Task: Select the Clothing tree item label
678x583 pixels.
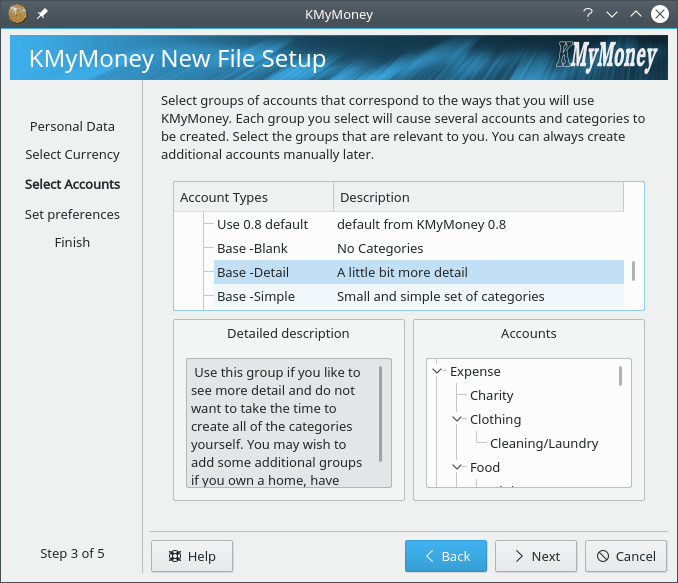Action: pos(496,420)
